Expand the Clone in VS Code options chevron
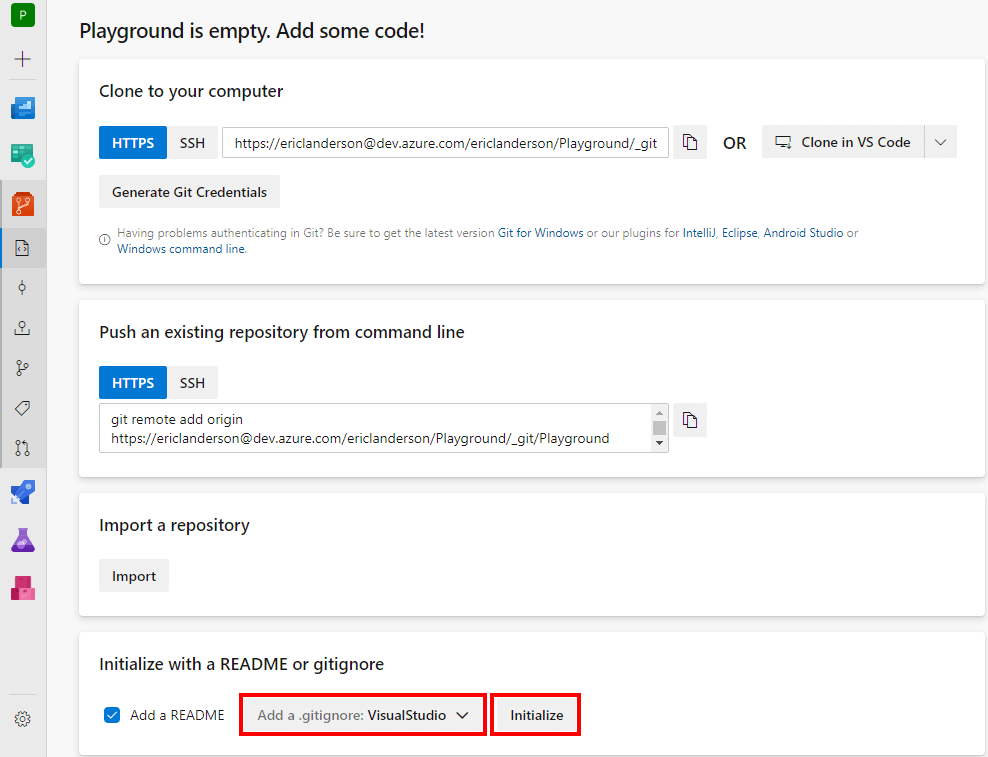 (941, 142)
